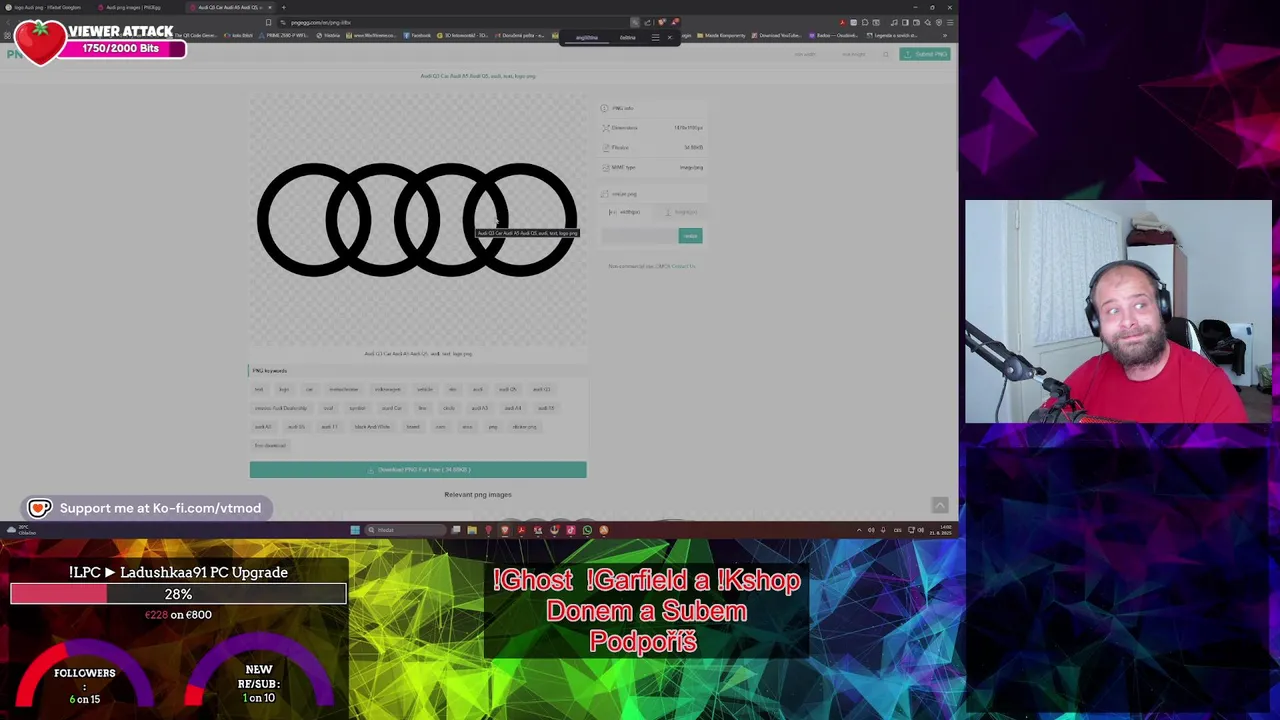Screen dimensions: 1280x720
Task: Click the bookmark icon in address bar
Action: click(x=268, y=22)
